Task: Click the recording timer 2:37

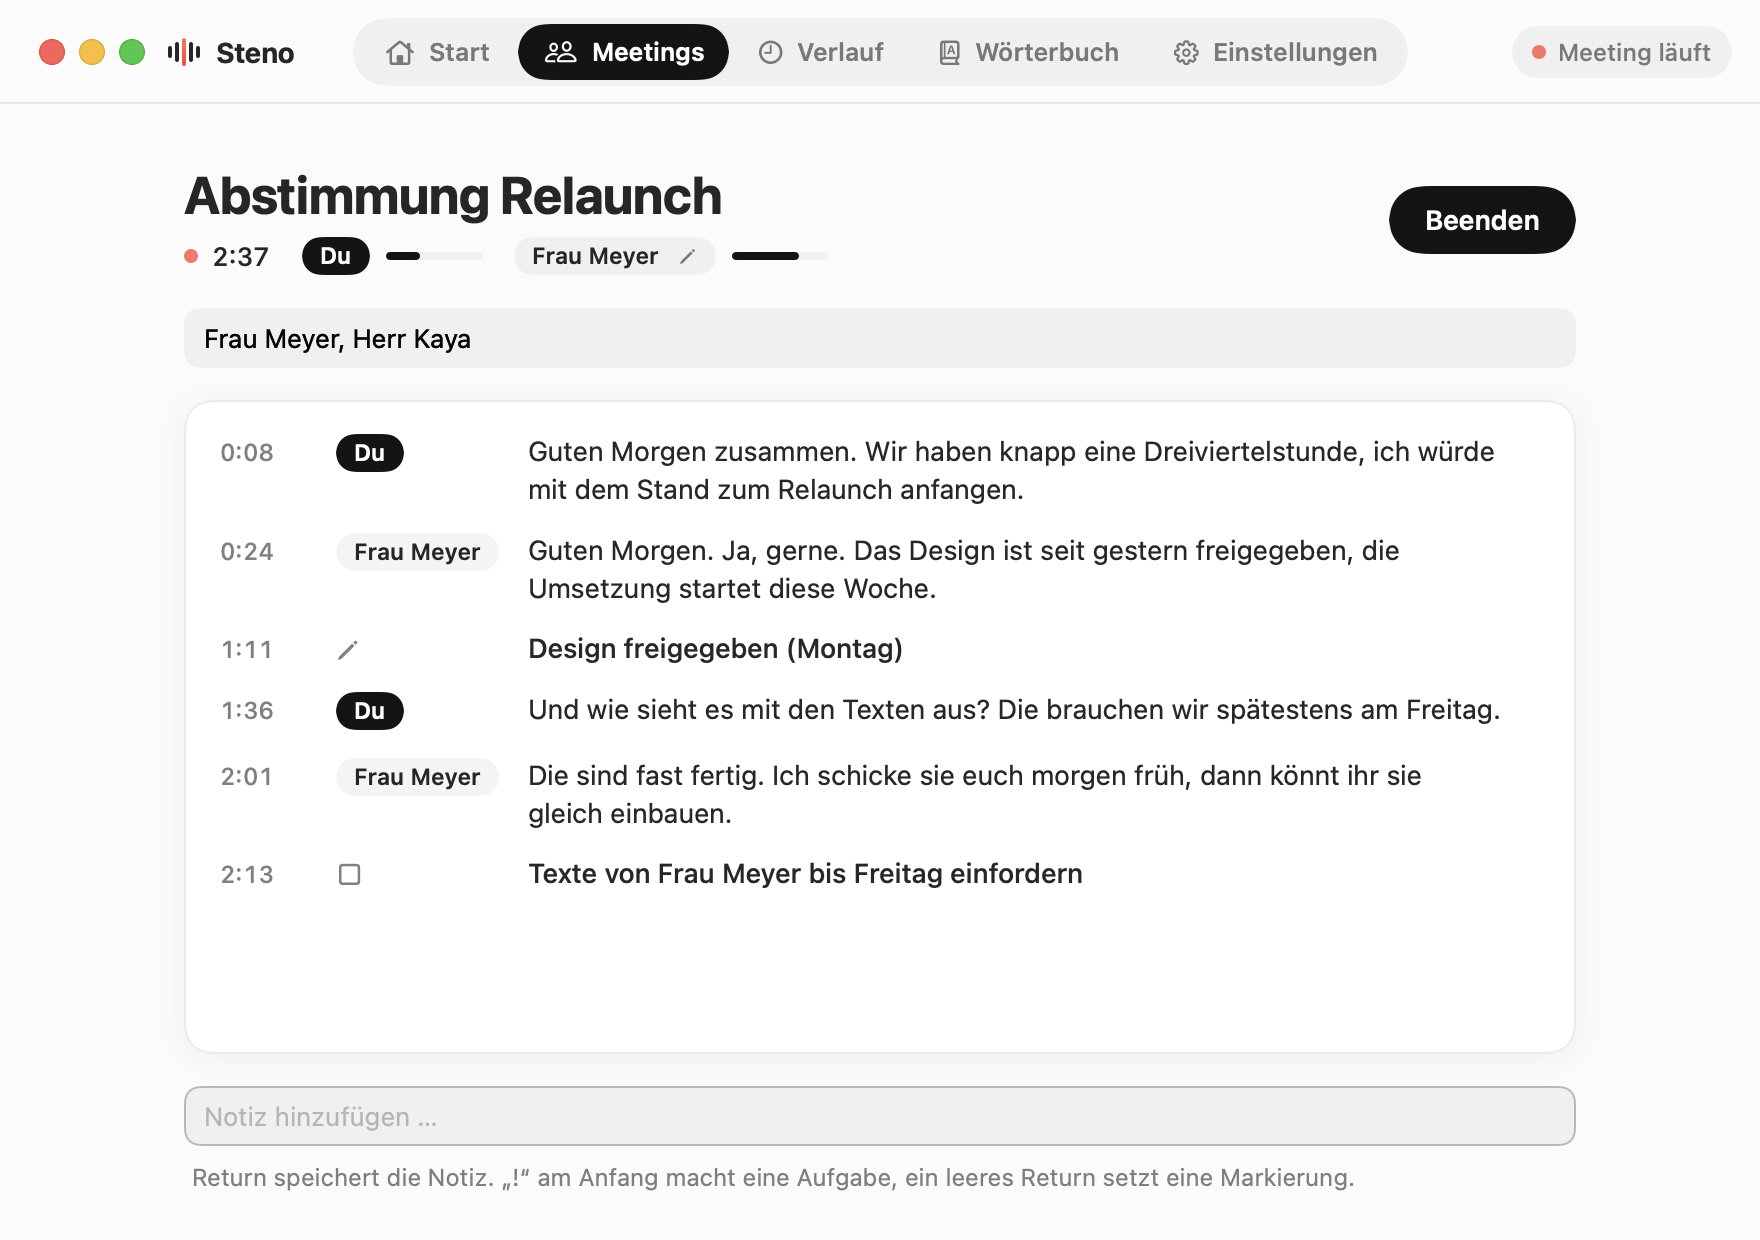Action: (x=241, y=257)
